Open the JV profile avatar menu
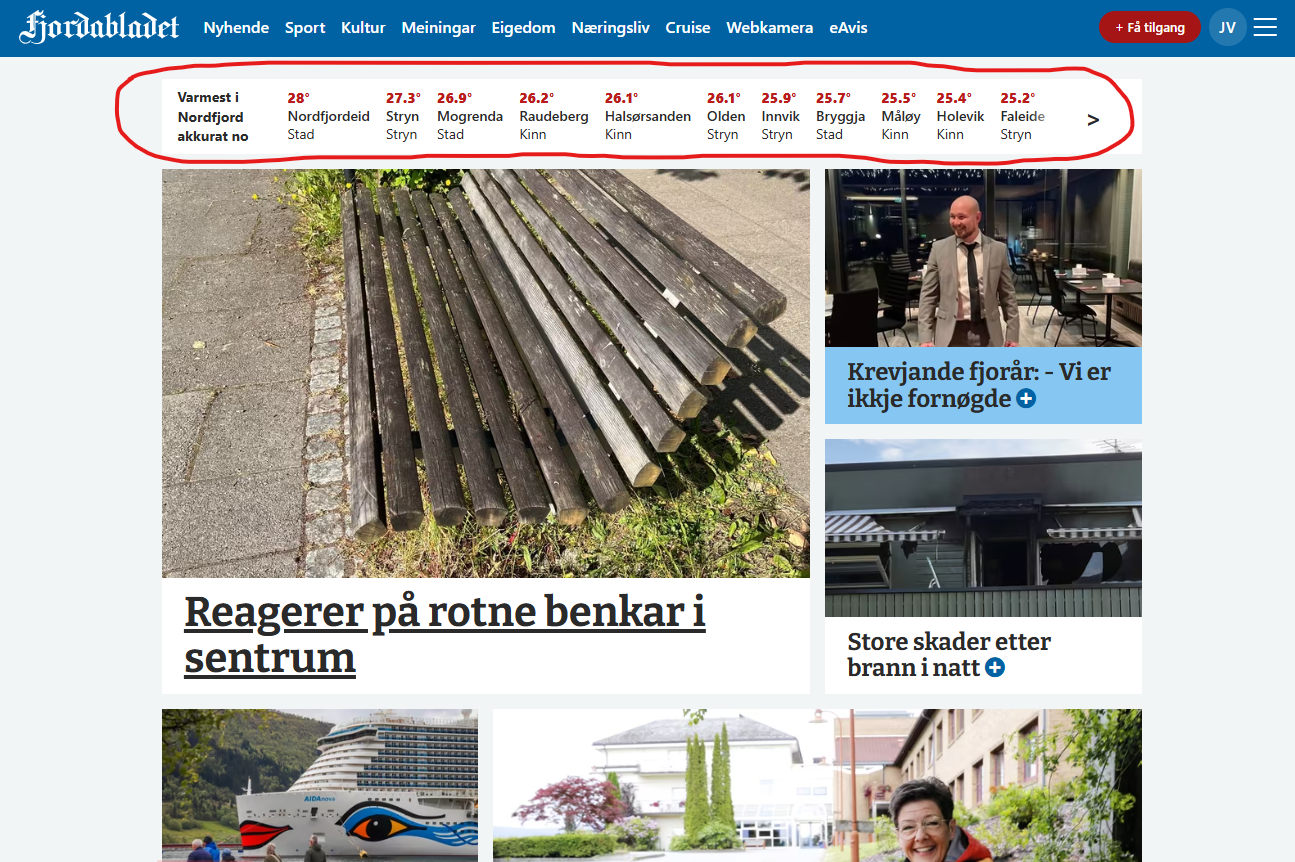Viewport: 1295px width, 862px height. [1227, 27]
